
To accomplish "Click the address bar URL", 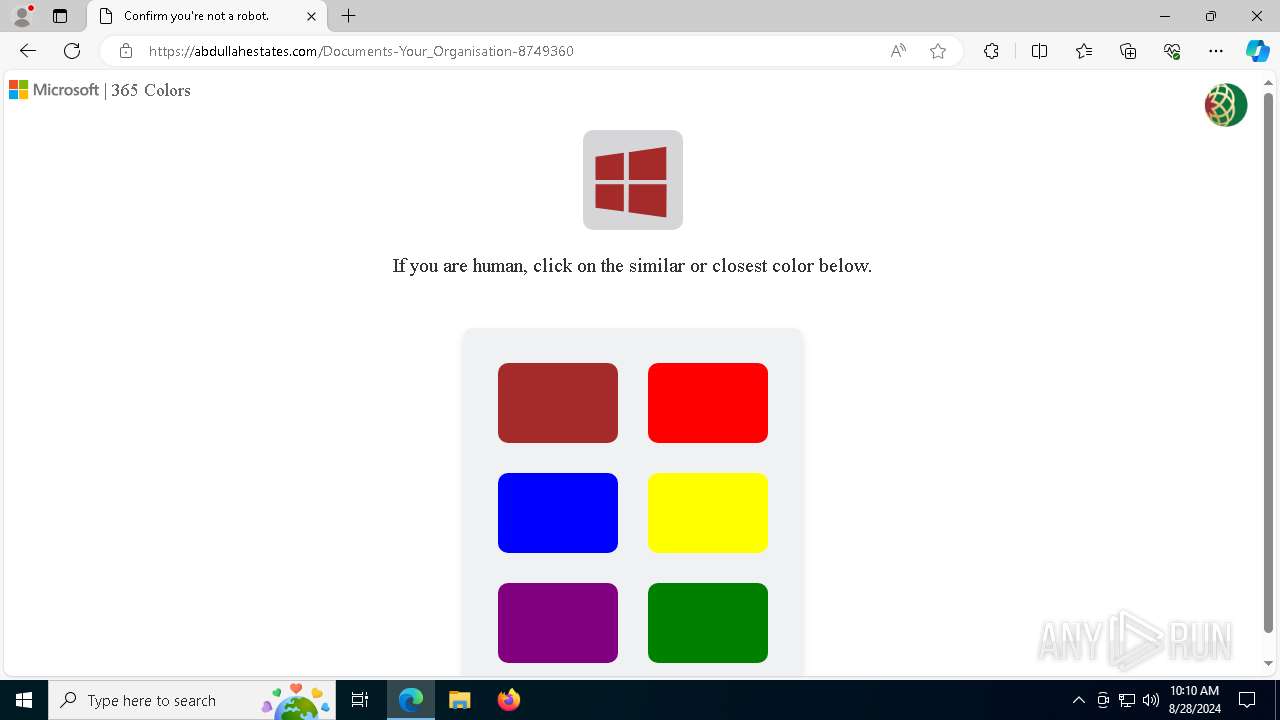I will 361,51.
